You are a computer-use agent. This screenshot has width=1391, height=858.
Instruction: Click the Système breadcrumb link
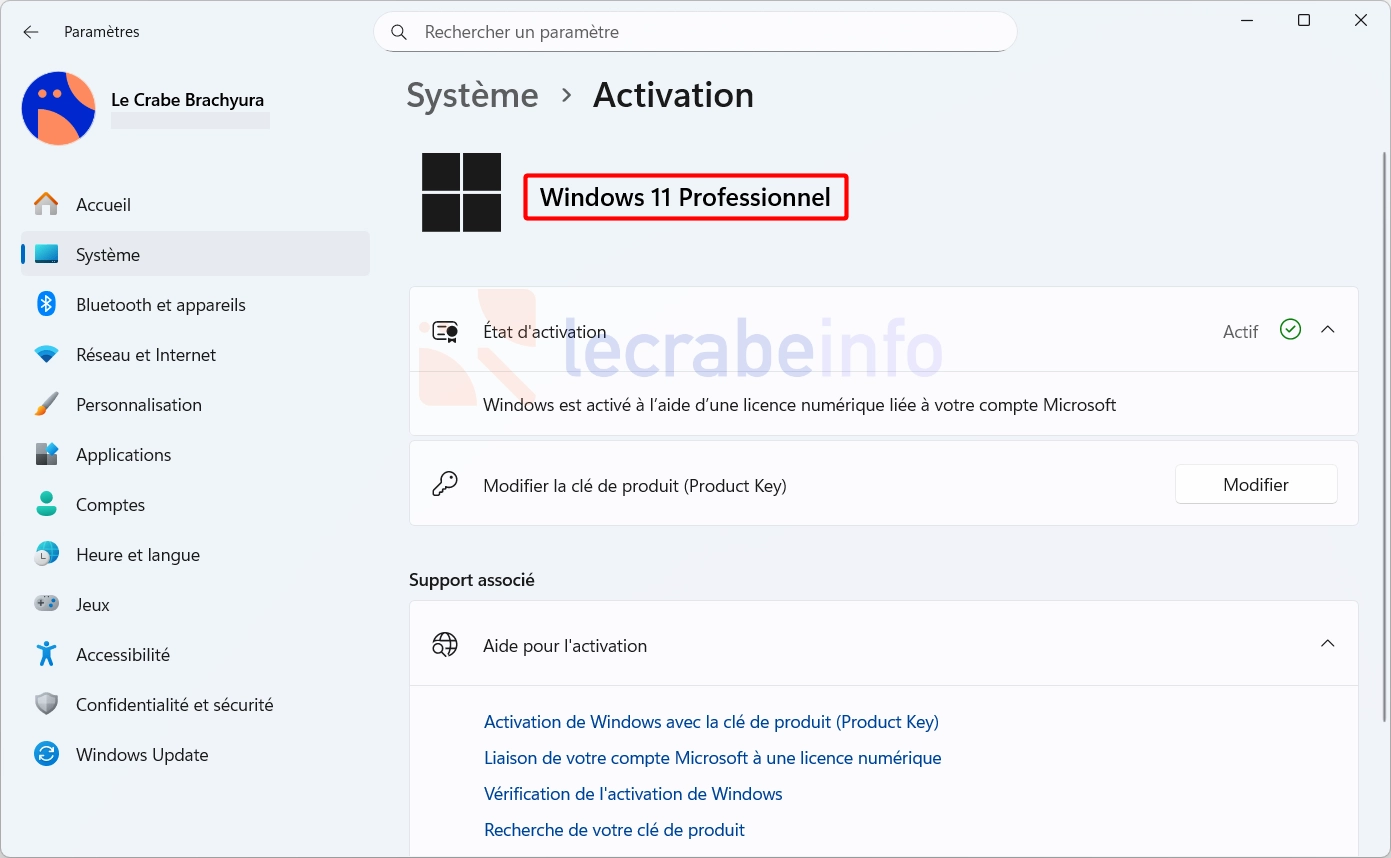pyautogui.click(x=472, y=96)
